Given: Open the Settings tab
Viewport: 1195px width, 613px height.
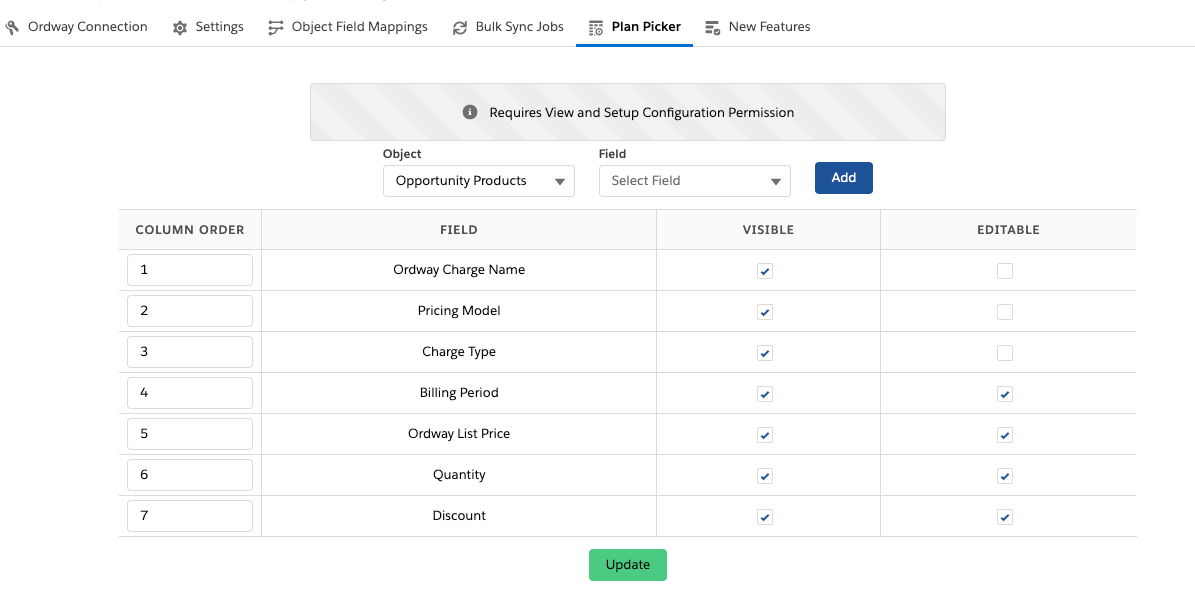Looking at the screenshot, I should 208,27.
